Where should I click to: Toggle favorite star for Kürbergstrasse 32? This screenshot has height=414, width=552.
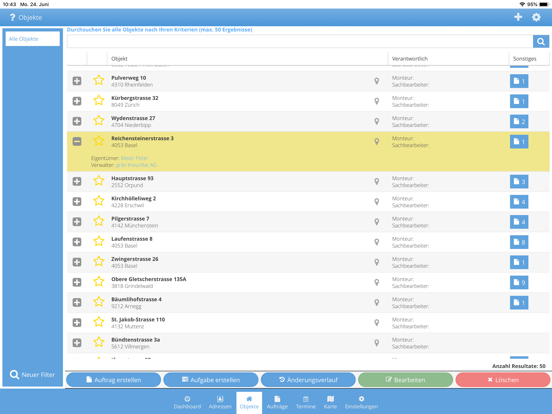99,100
